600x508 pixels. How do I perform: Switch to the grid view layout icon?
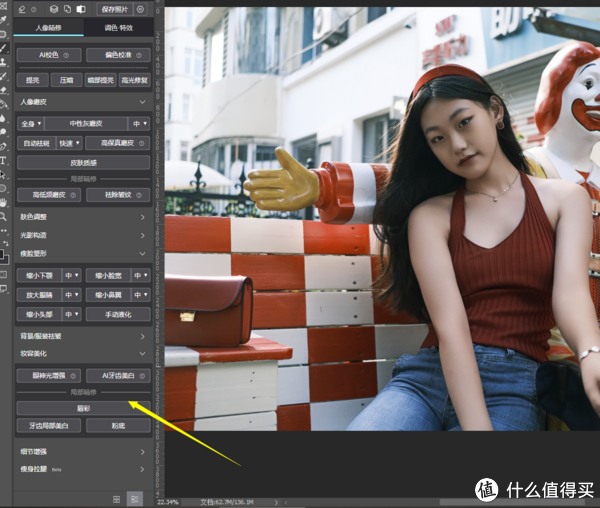click(x=117, y=498)
